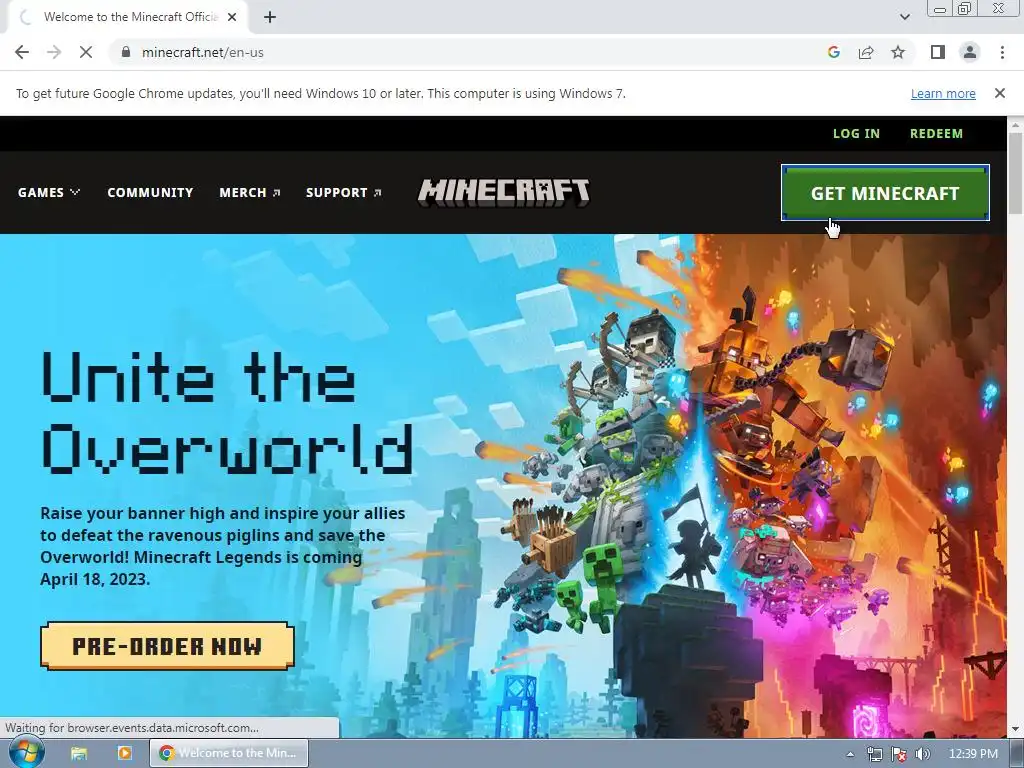Open the SUPPORT external link
Screen dimensions: 1024x768
tap(344, 193)
